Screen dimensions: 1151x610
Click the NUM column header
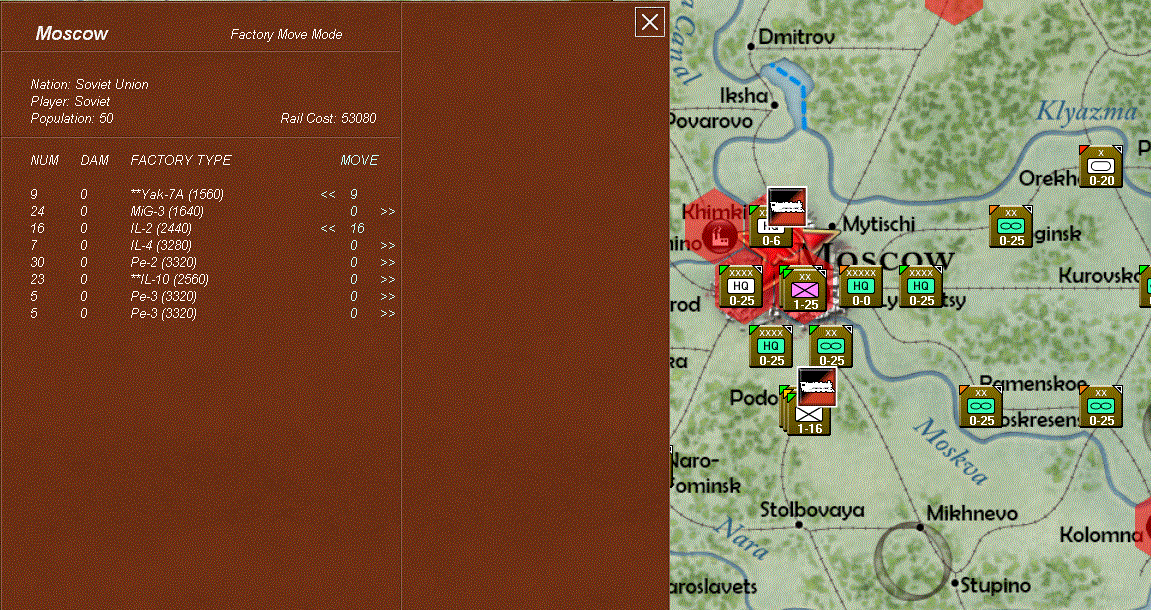click(45, 160)
